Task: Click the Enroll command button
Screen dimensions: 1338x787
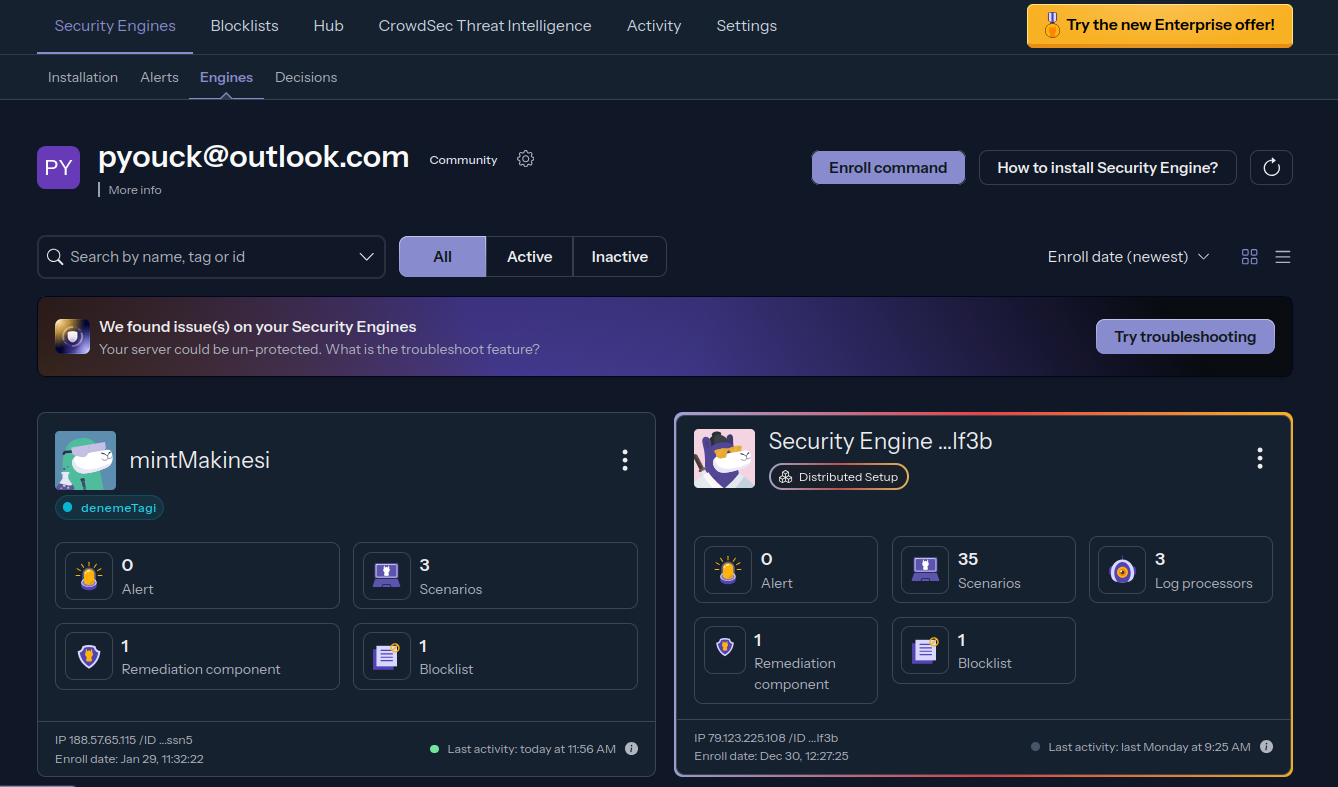Action: pyautogui.click(x=887, y=168)
